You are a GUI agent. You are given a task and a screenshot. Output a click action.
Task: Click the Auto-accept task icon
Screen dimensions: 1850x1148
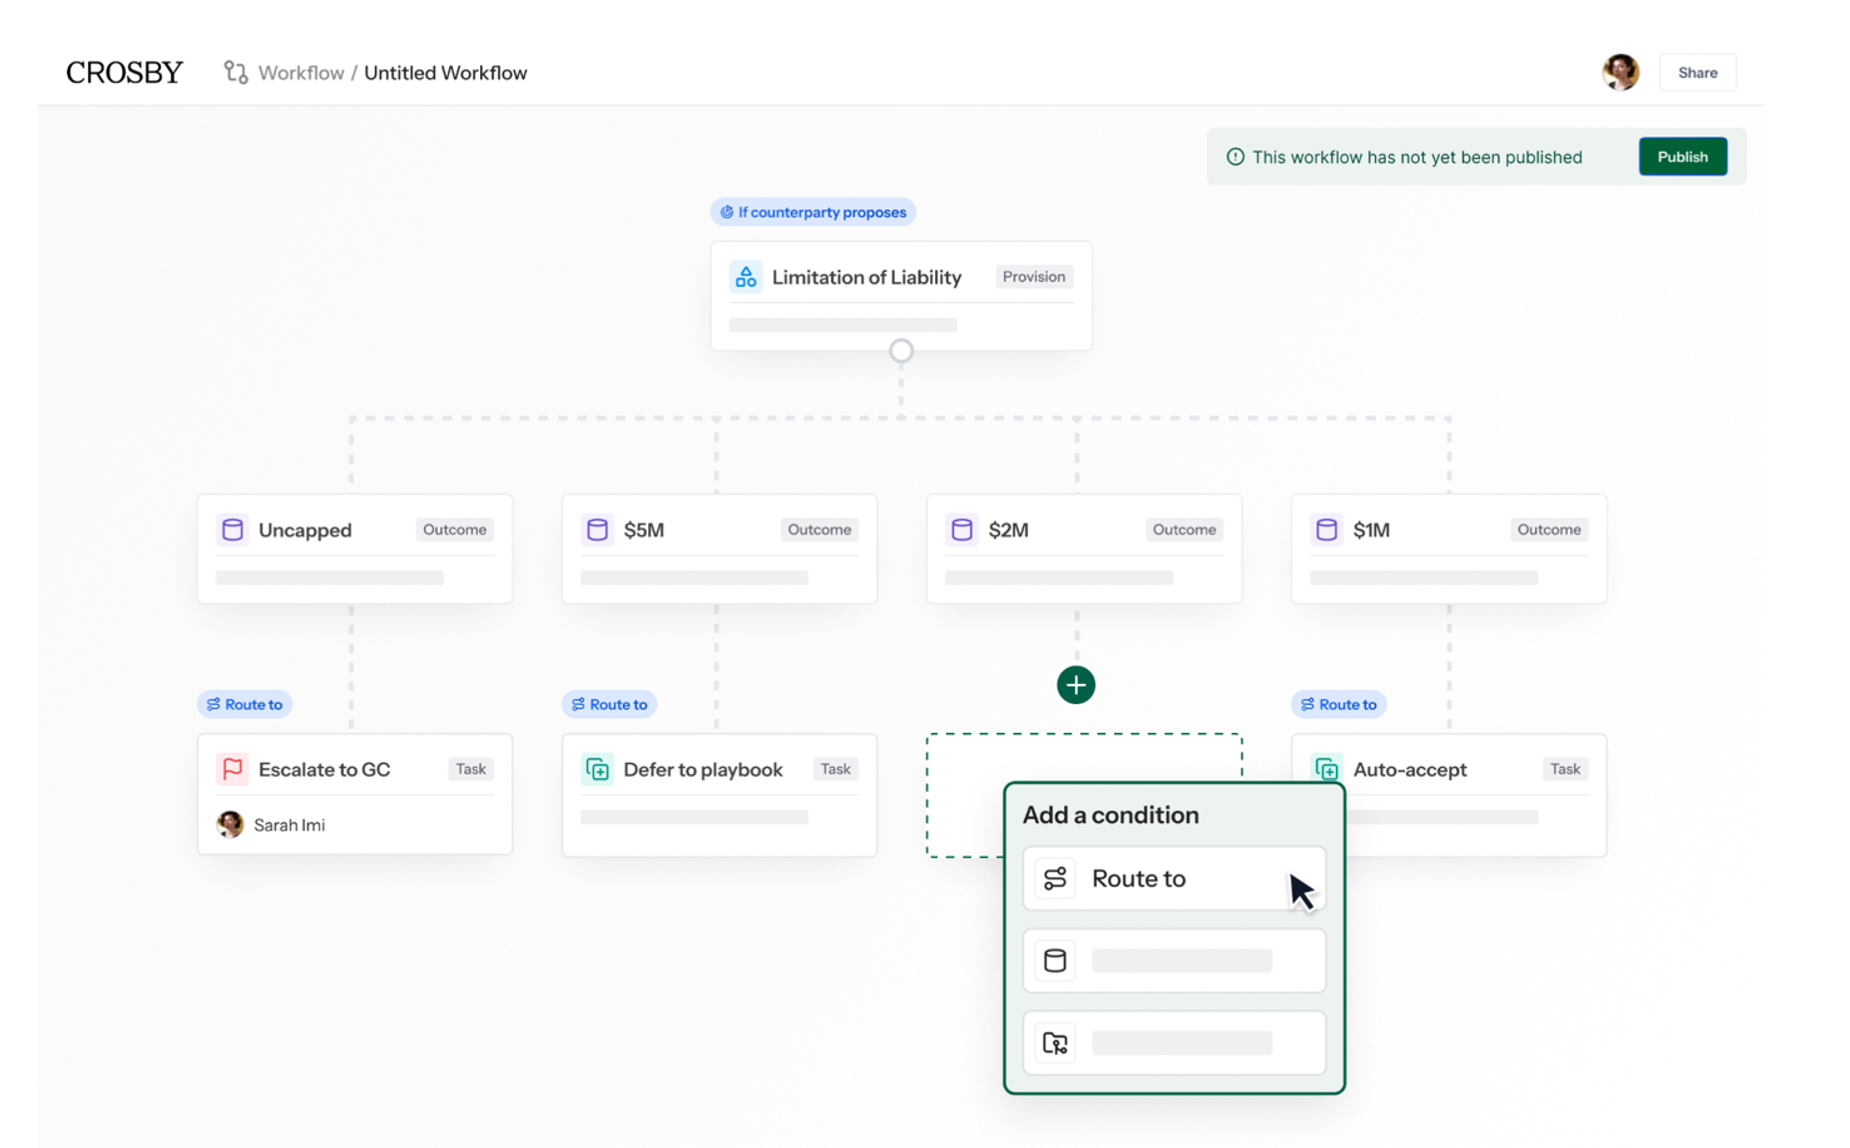point(1326,769)
